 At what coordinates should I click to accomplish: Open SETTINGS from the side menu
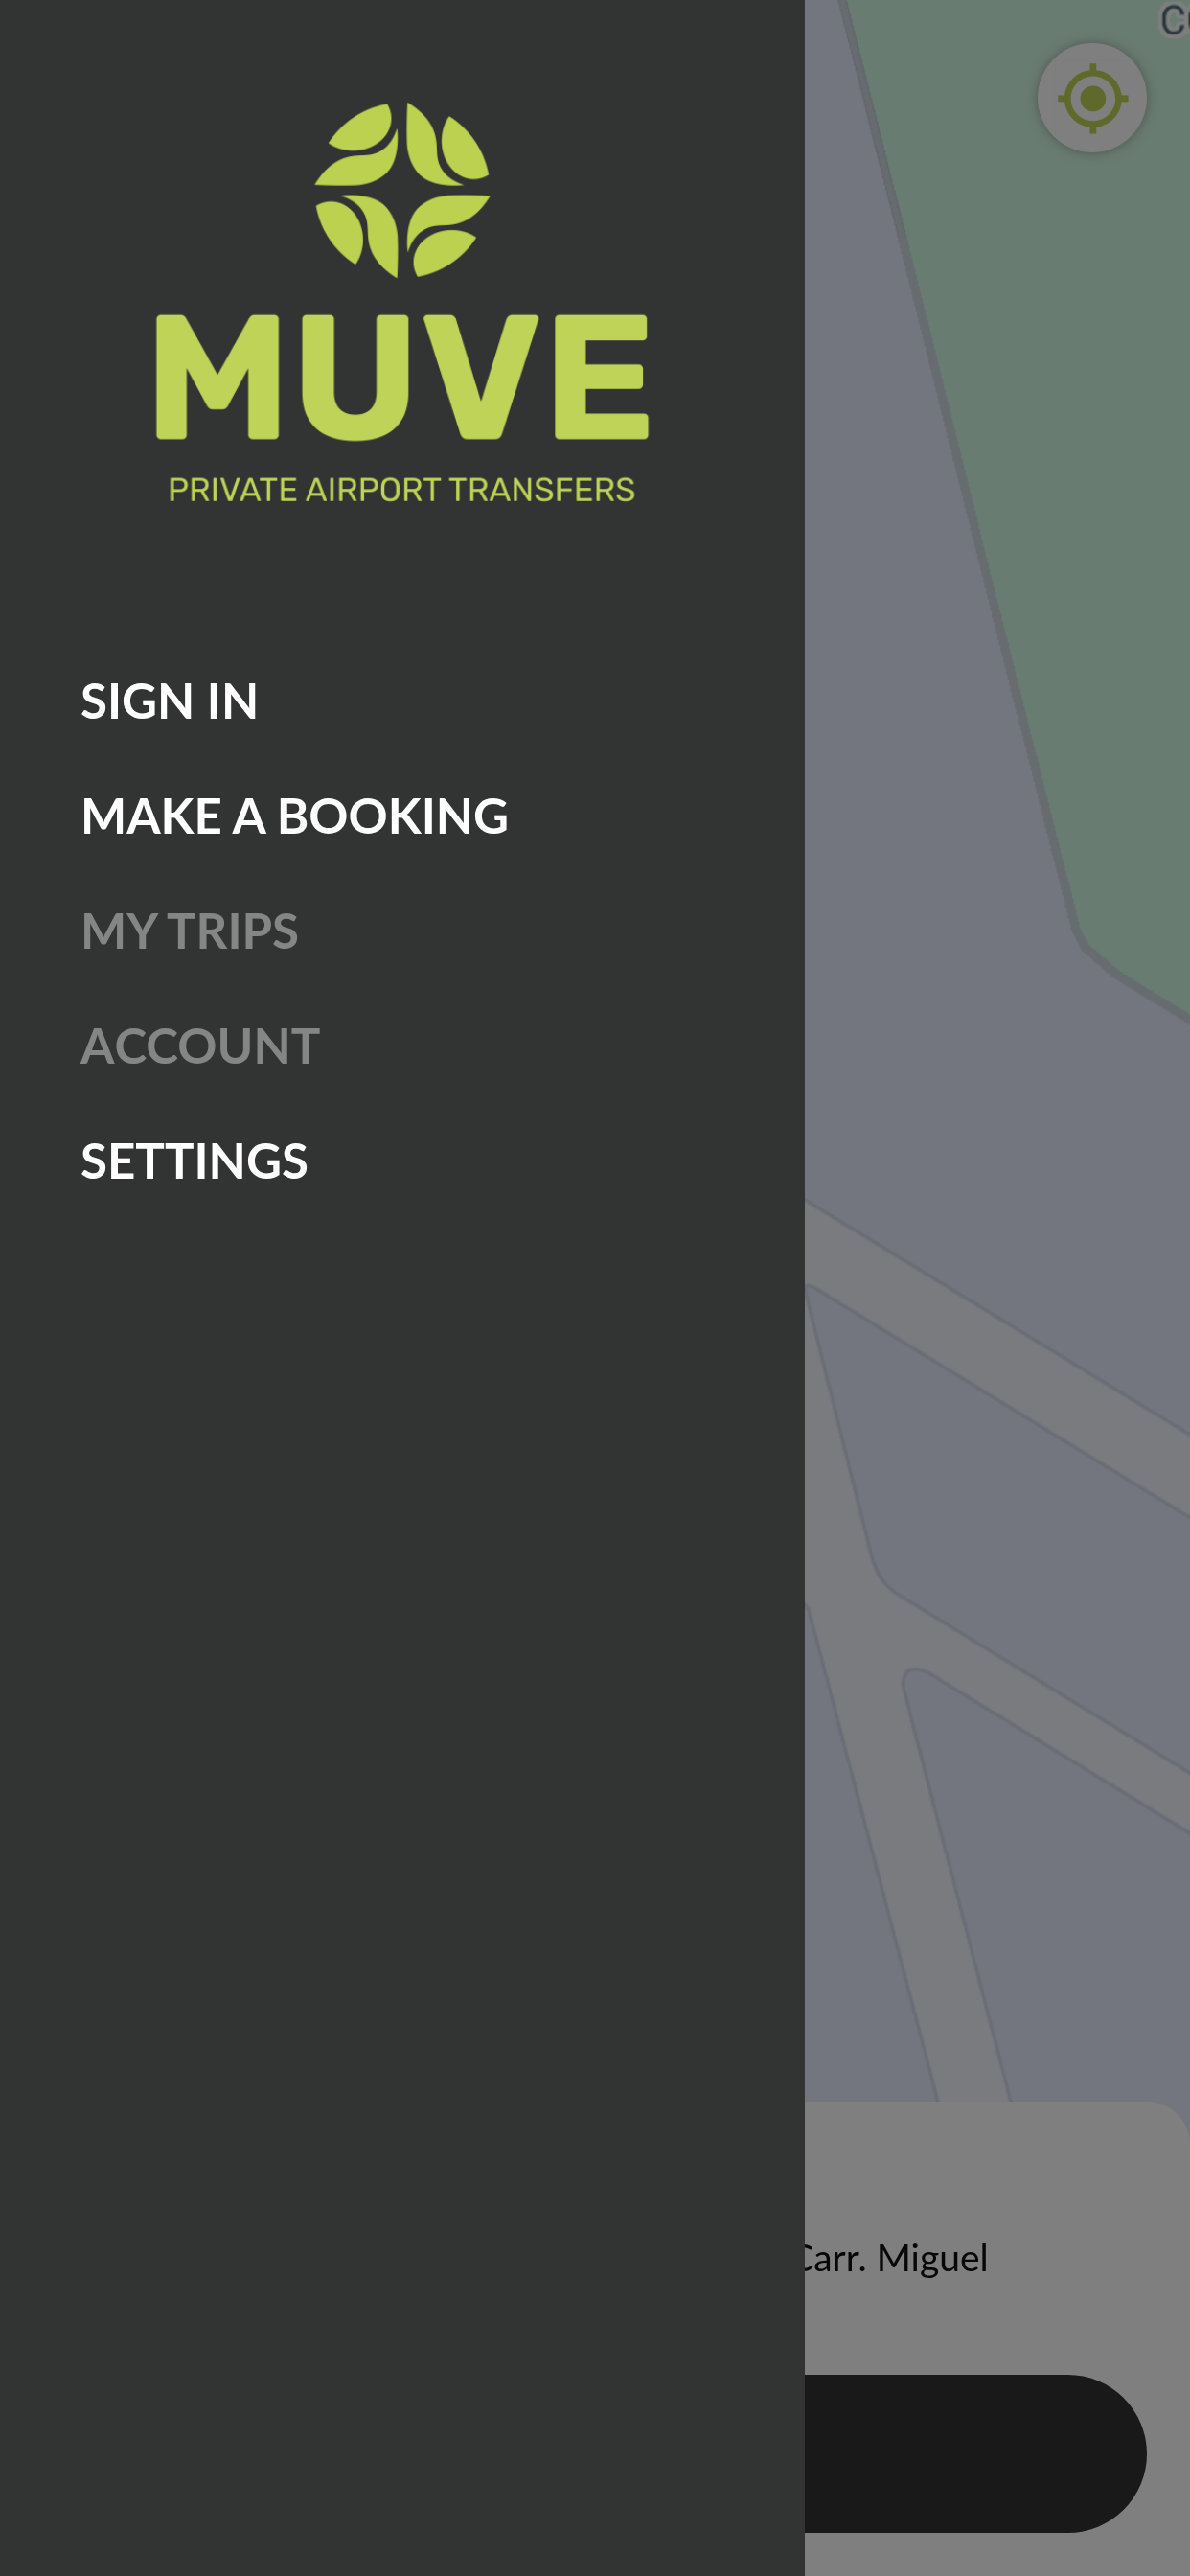[194, 1161]
